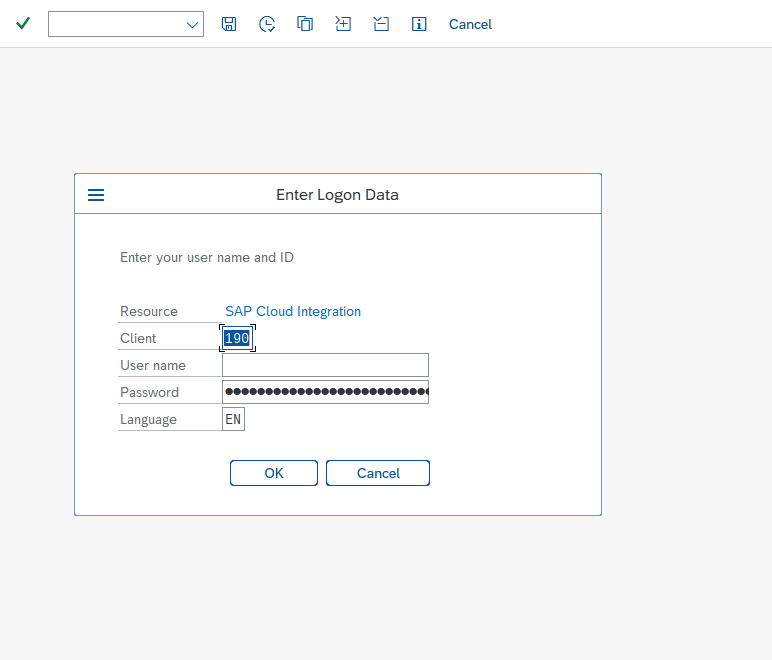
Task: Focus the User name input field
Action: [x=325, y=365]
